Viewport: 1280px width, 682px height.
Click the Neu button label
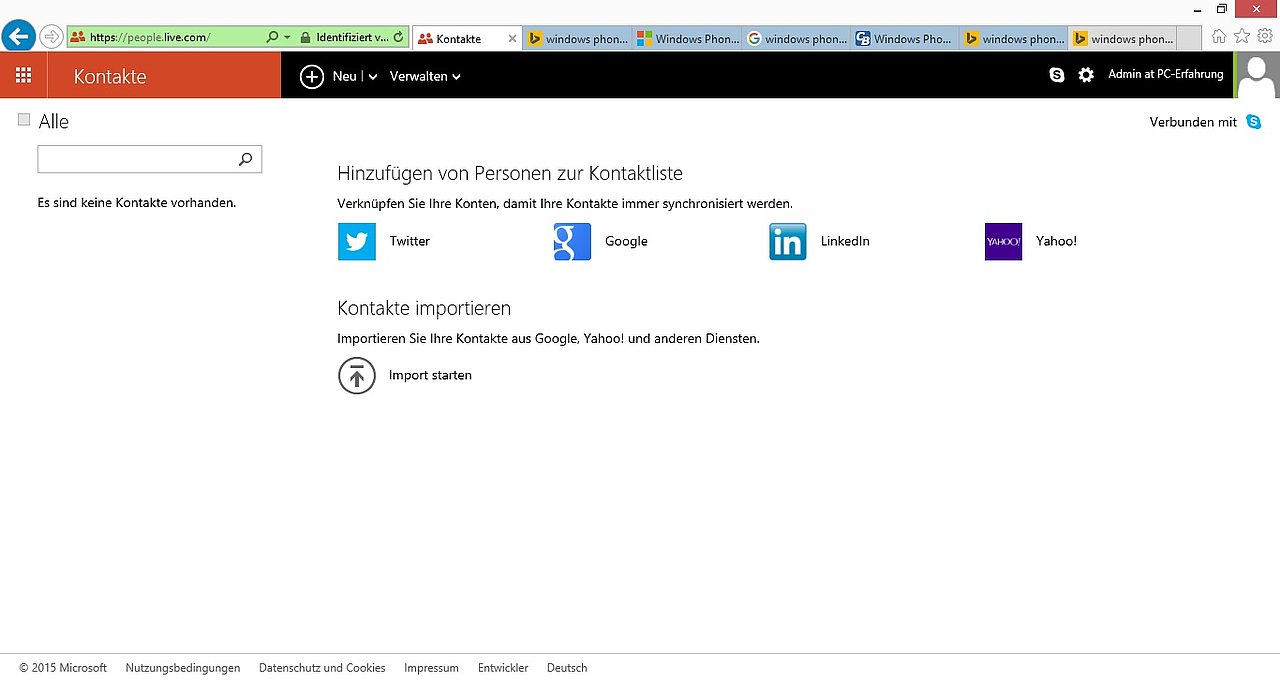click(344, 76)
